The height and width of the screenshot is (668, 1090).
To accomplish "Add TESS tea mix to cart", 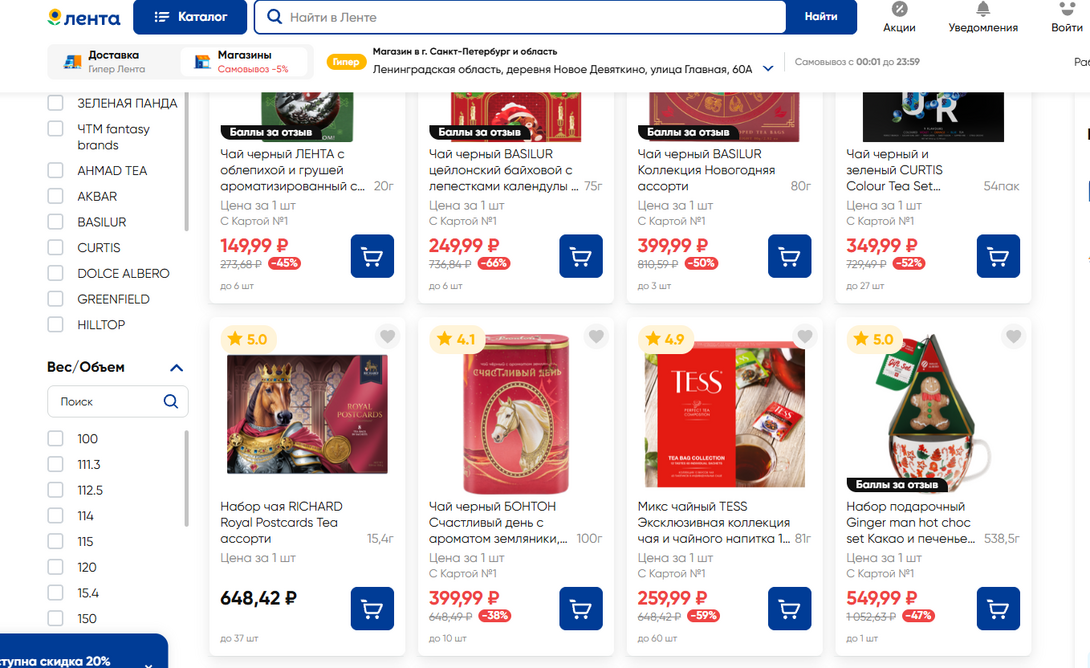I will [789, 609].
